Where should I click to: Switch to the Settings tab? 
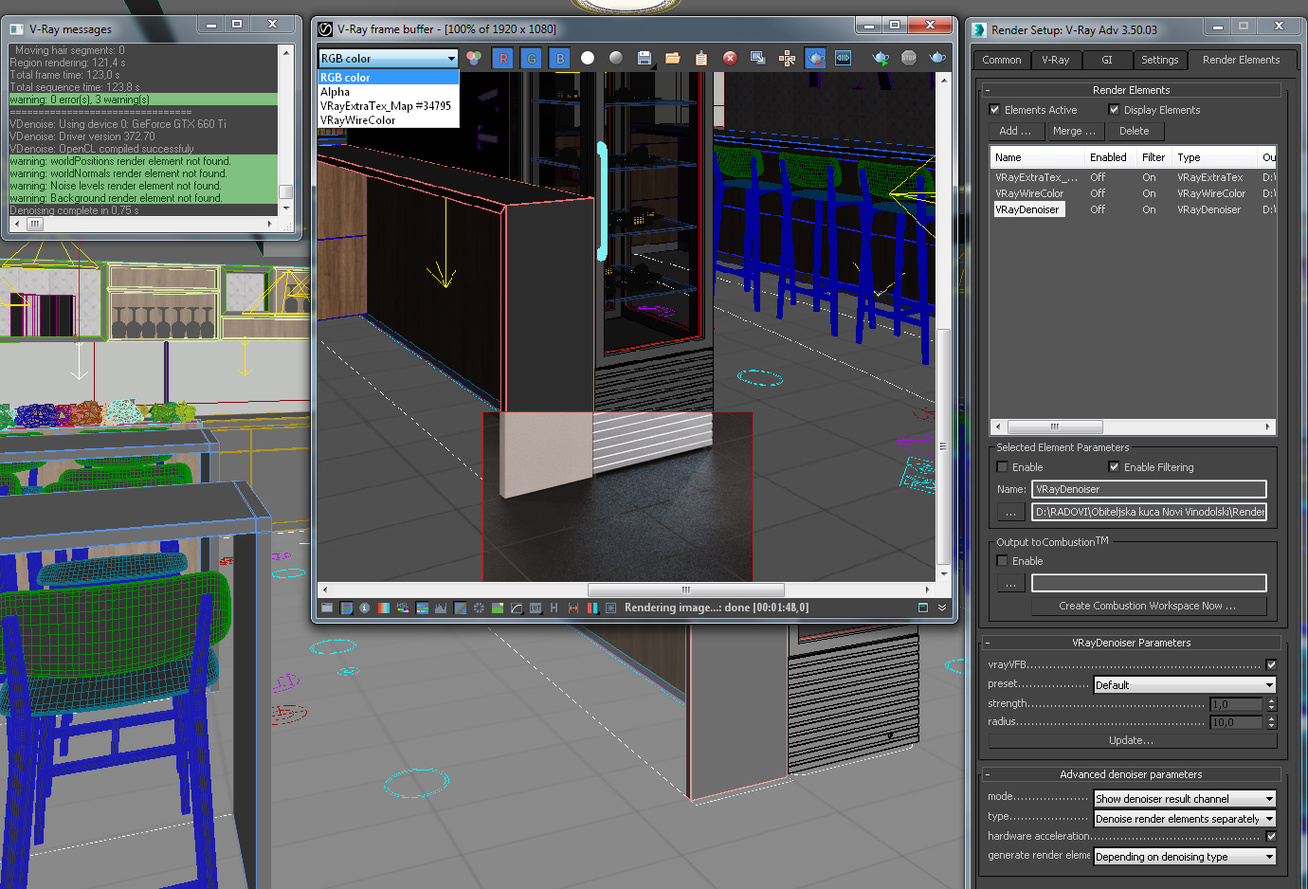click(x=1160, y=60)
